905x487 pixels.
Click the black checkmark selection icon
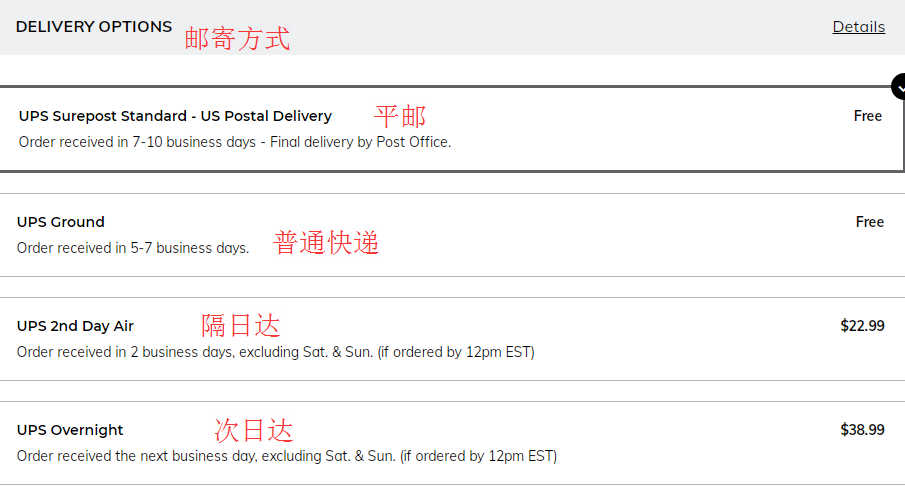897,86
